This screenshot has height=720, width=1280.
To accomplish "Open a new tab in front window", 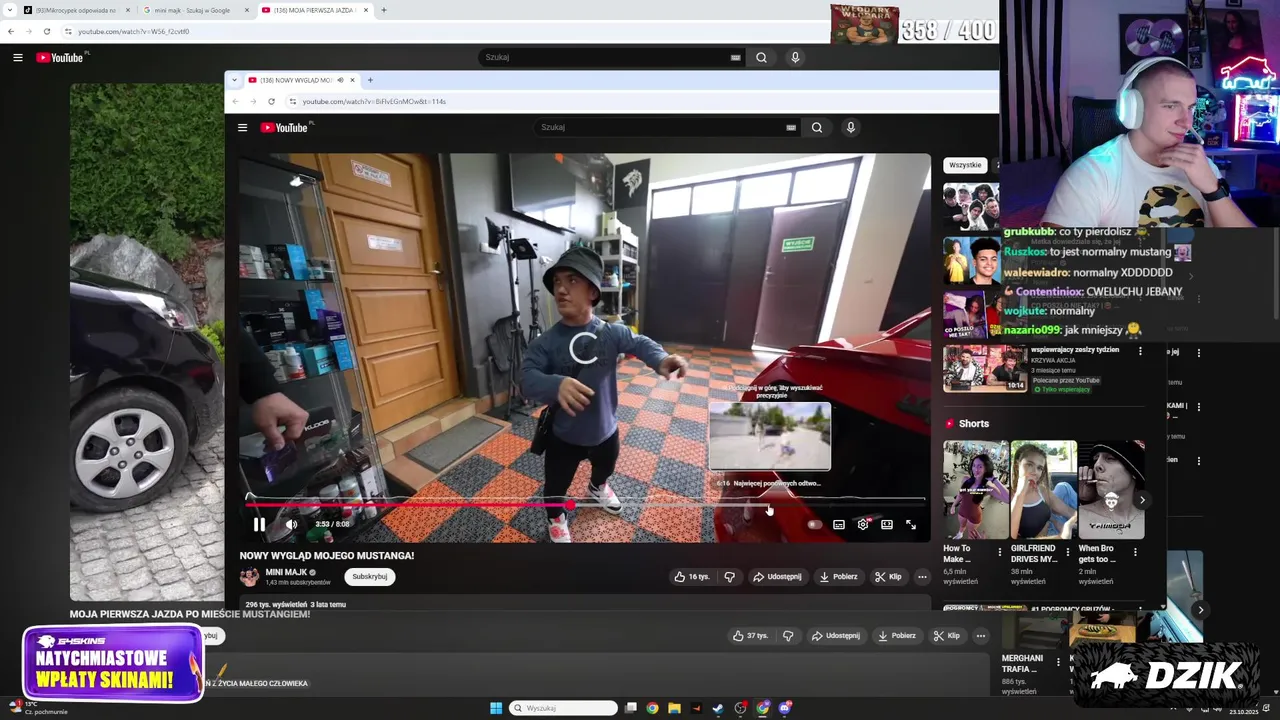I will (370, 80).
